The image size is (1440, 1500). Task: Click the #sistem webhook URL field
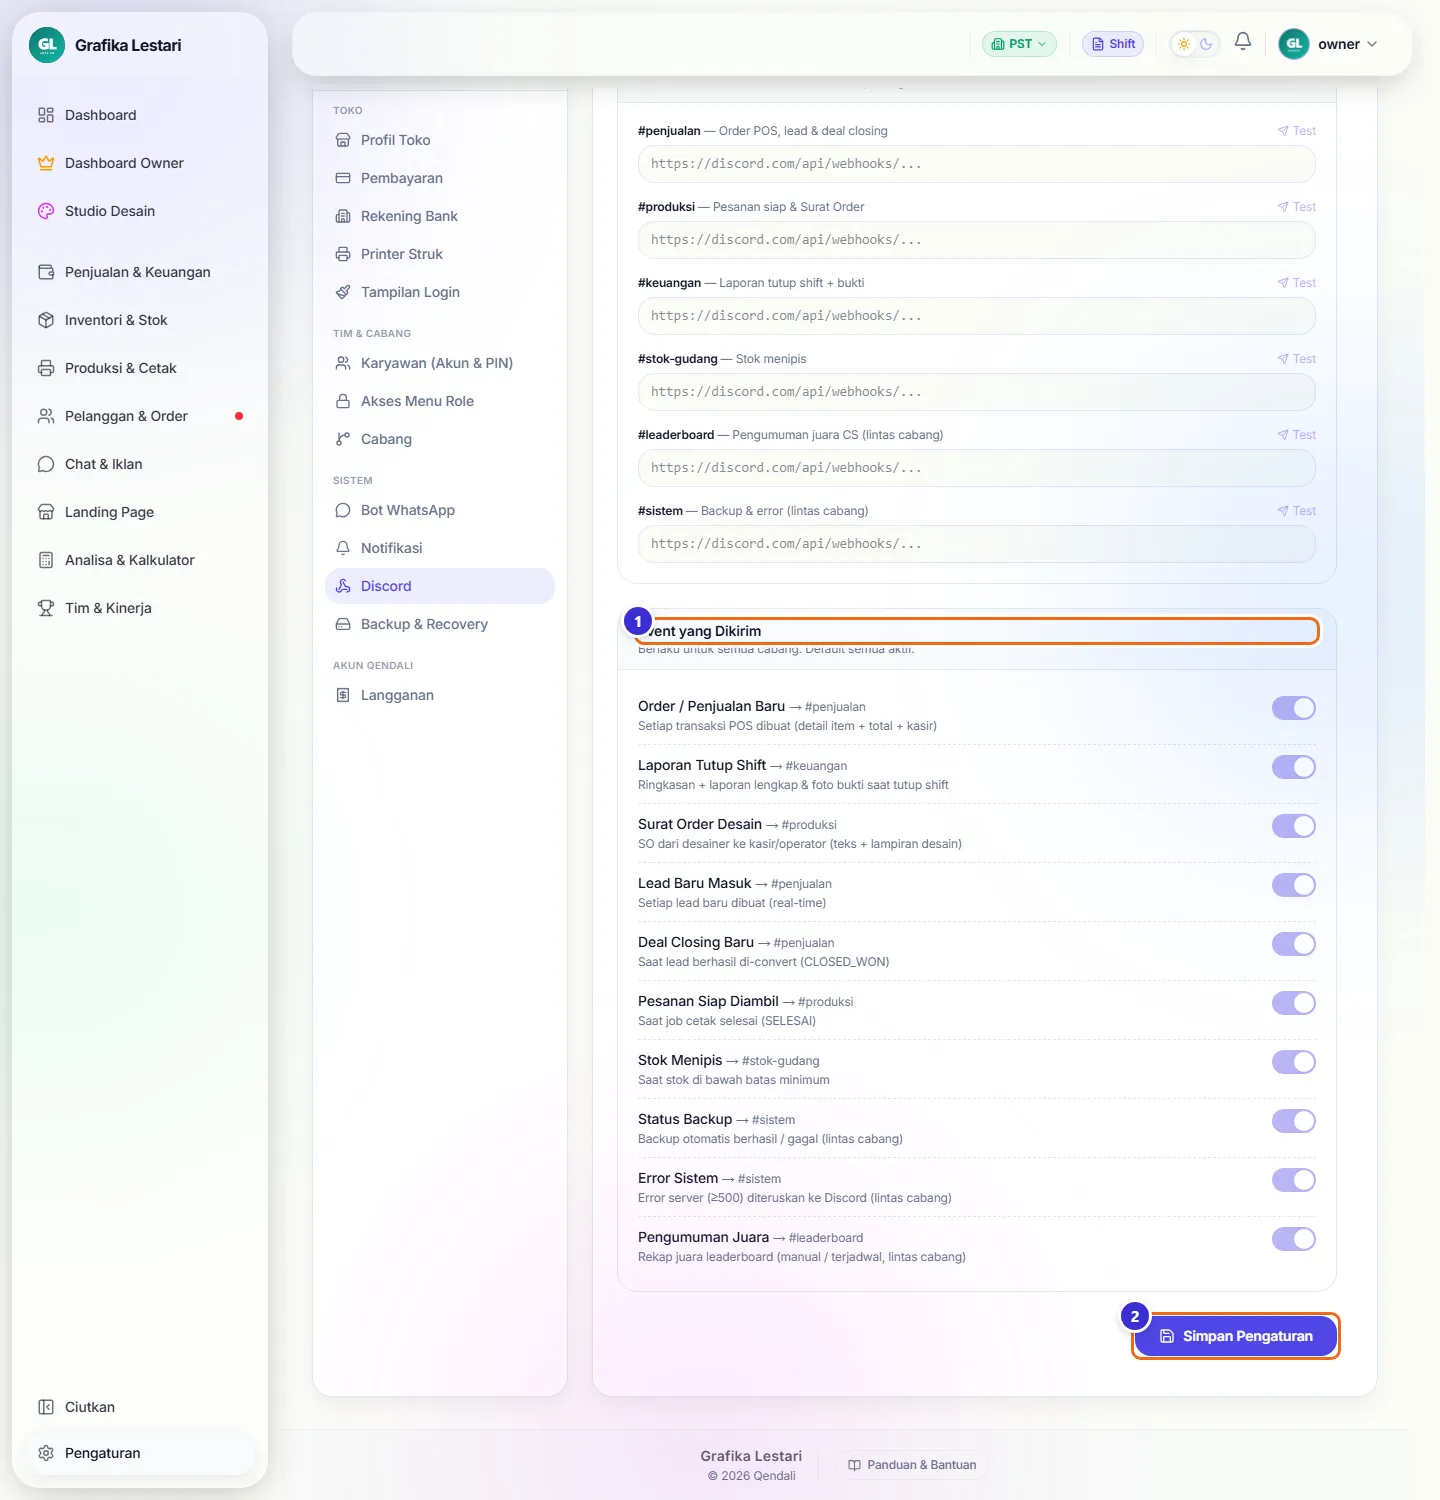tap(977, 544)
